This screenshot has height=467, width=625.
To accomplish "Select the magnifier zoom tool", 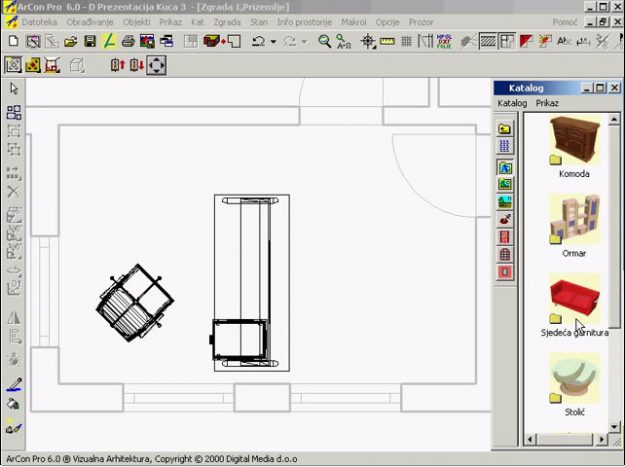I will (x=324, y=41).
